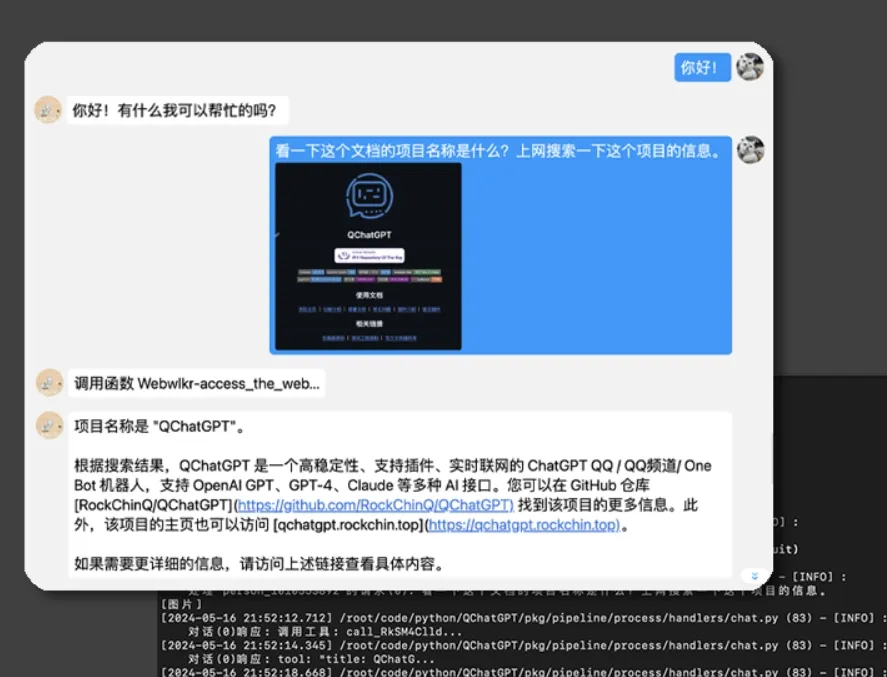Viewport: 887px width, 677px height.
Task: Open the bot avatar beside the 调用函数 message
Action: (48, 382)
